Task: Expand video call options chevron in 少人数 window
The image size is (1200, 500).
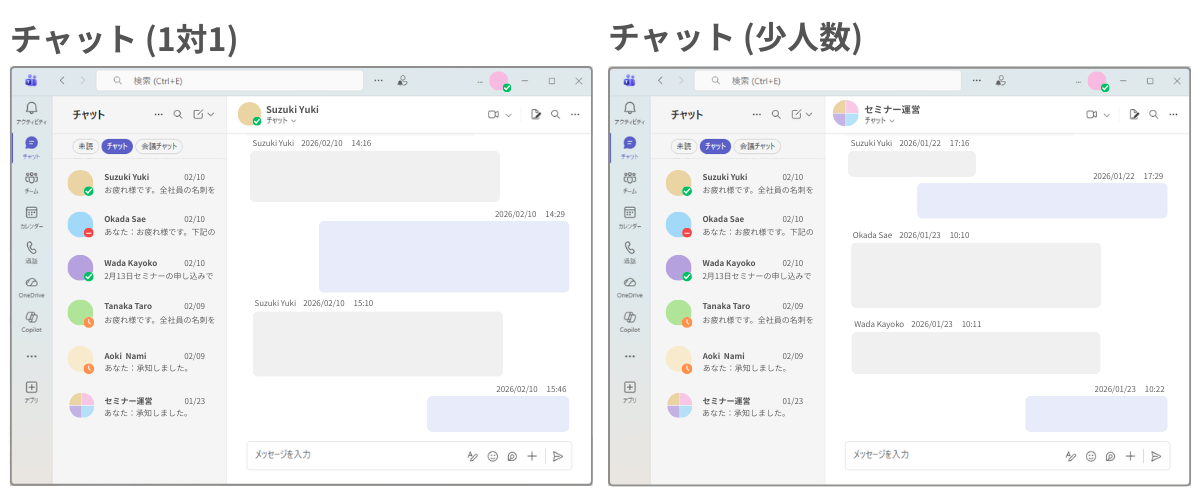Action: [x=1107, y=114]
